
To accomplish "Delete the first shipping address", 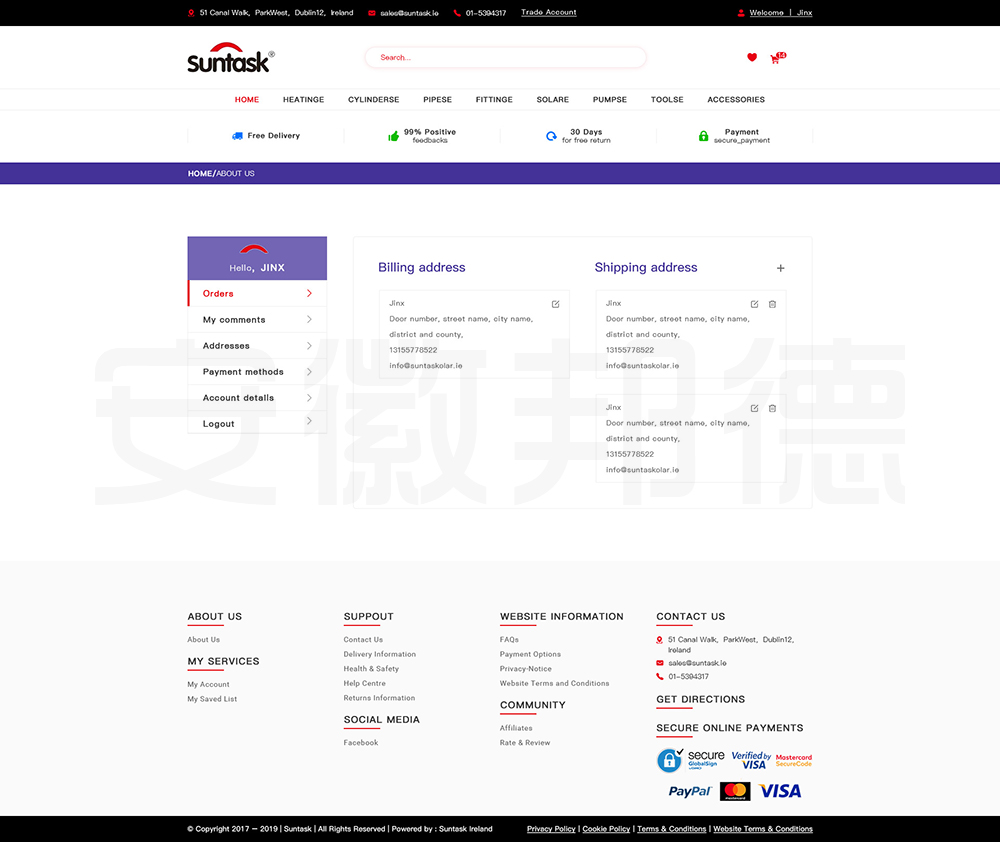I will point(772,304).
